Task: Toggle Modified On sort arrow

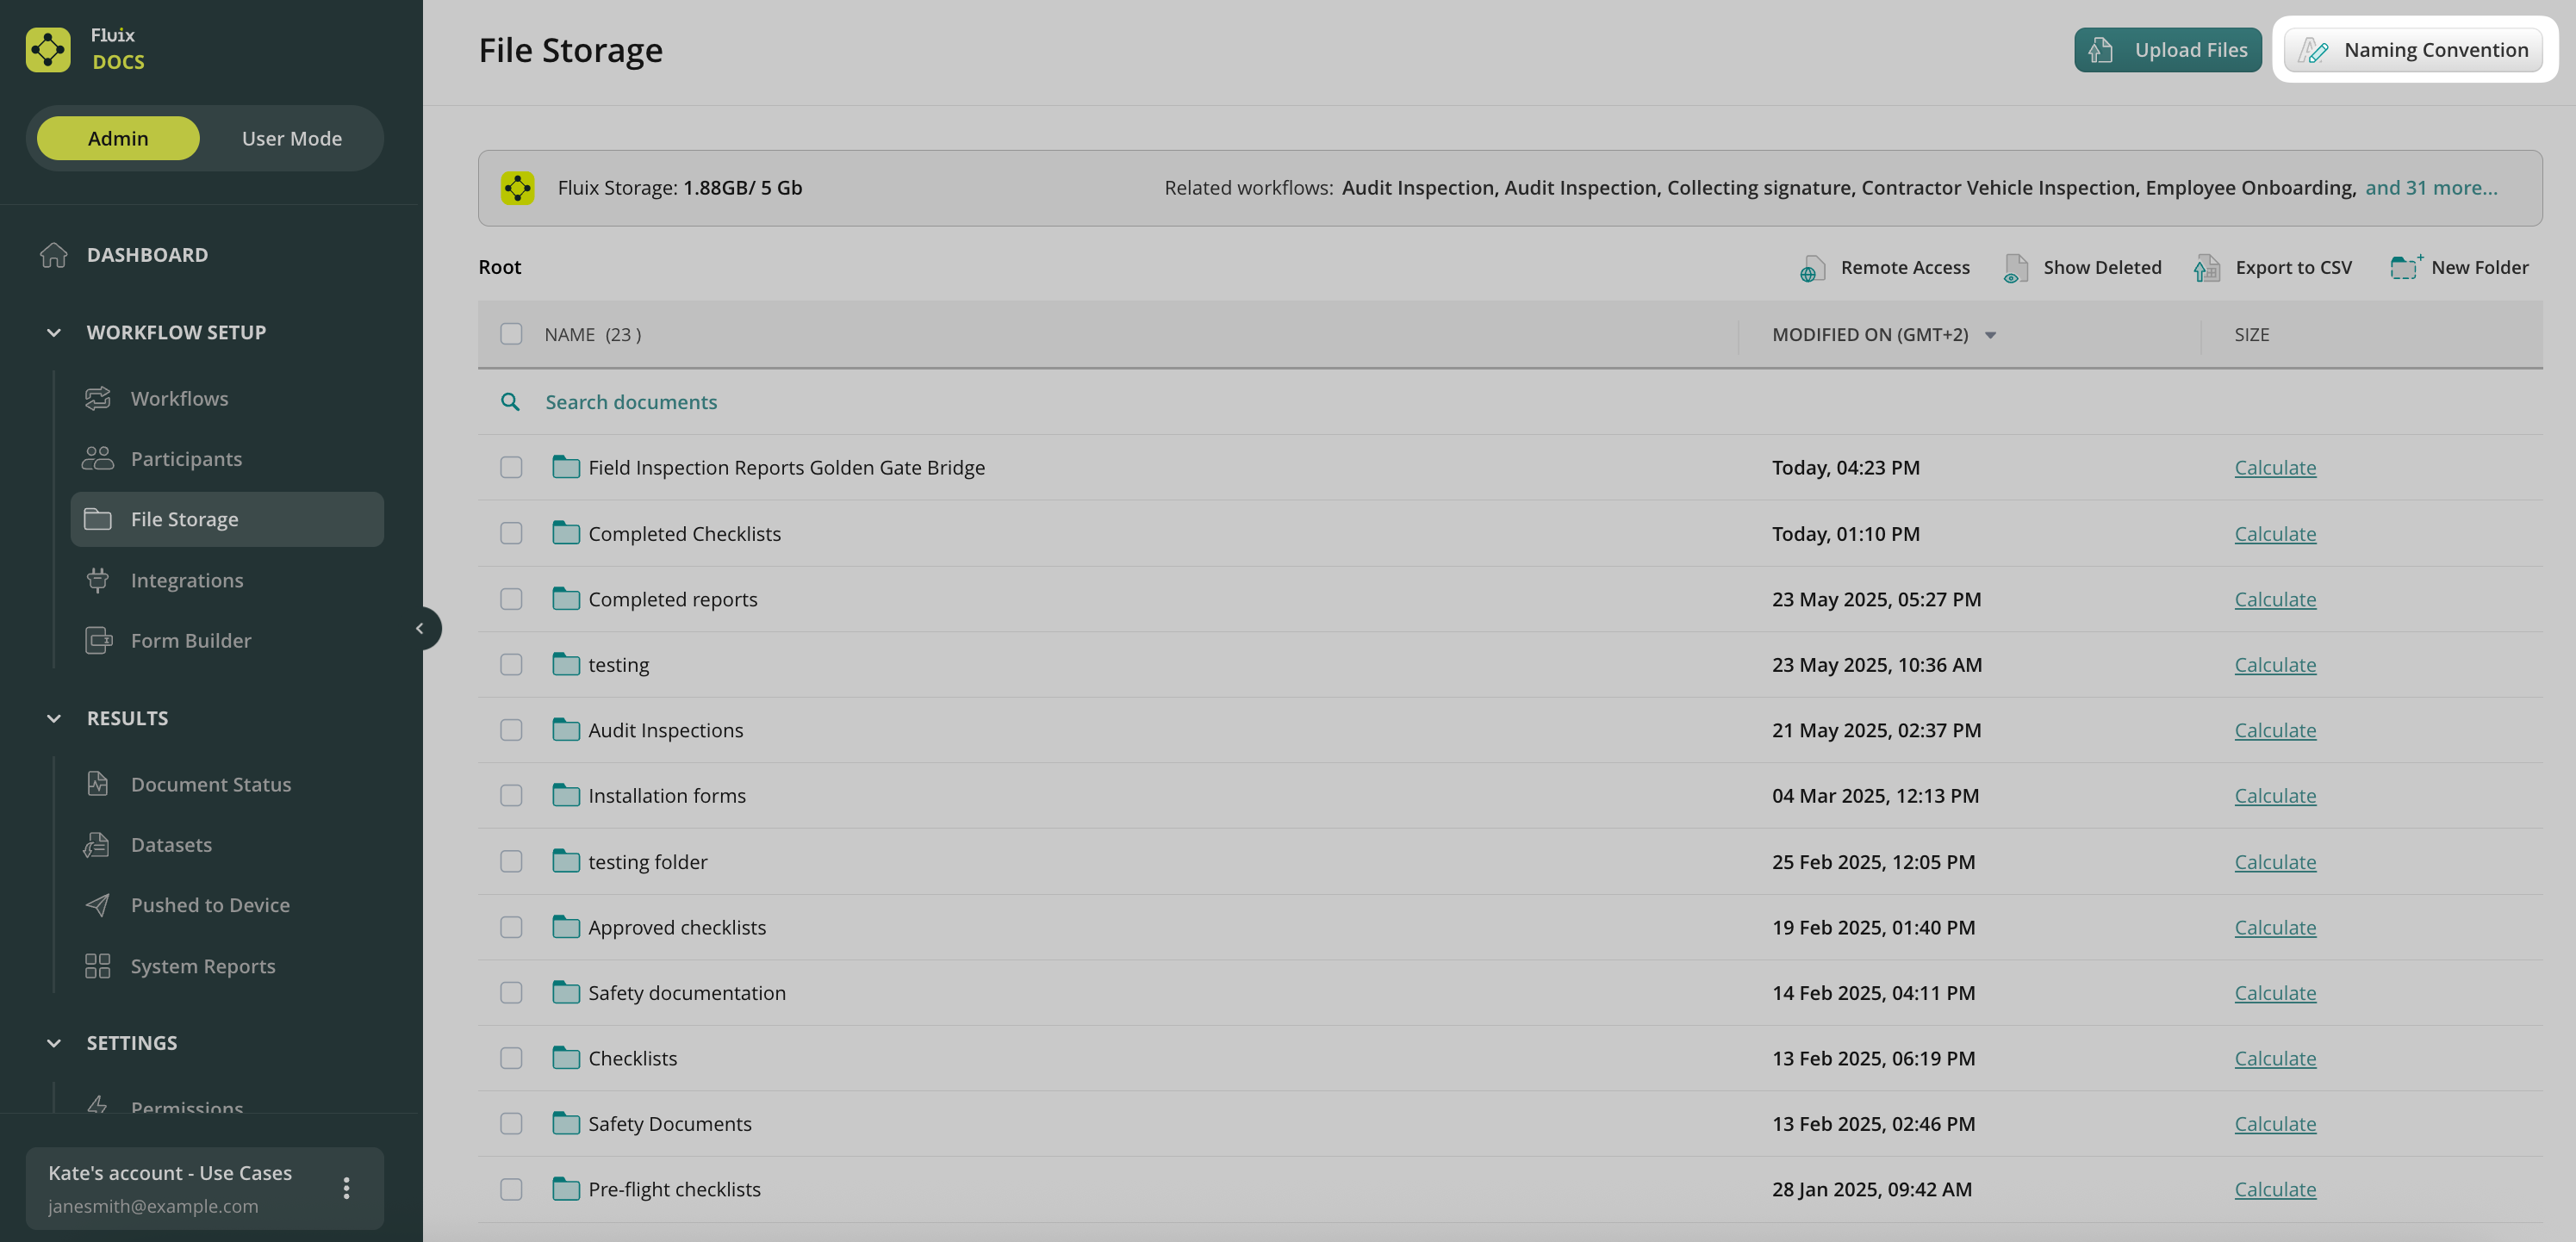Action: (x=1990, y=335)
